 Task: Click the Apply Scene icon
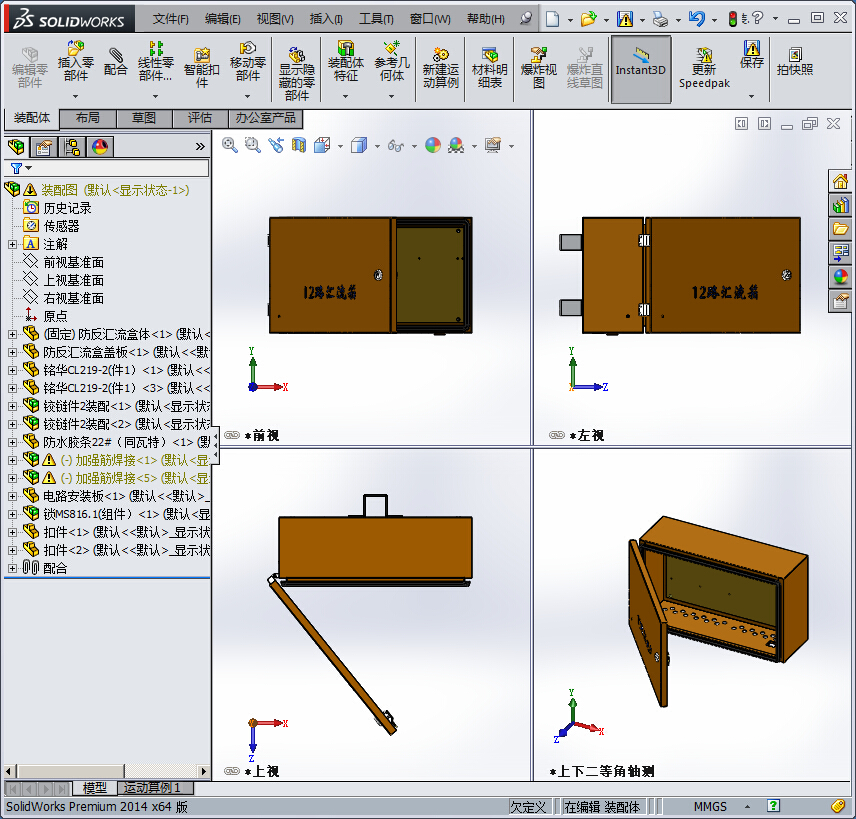click(x=456, y=145)
